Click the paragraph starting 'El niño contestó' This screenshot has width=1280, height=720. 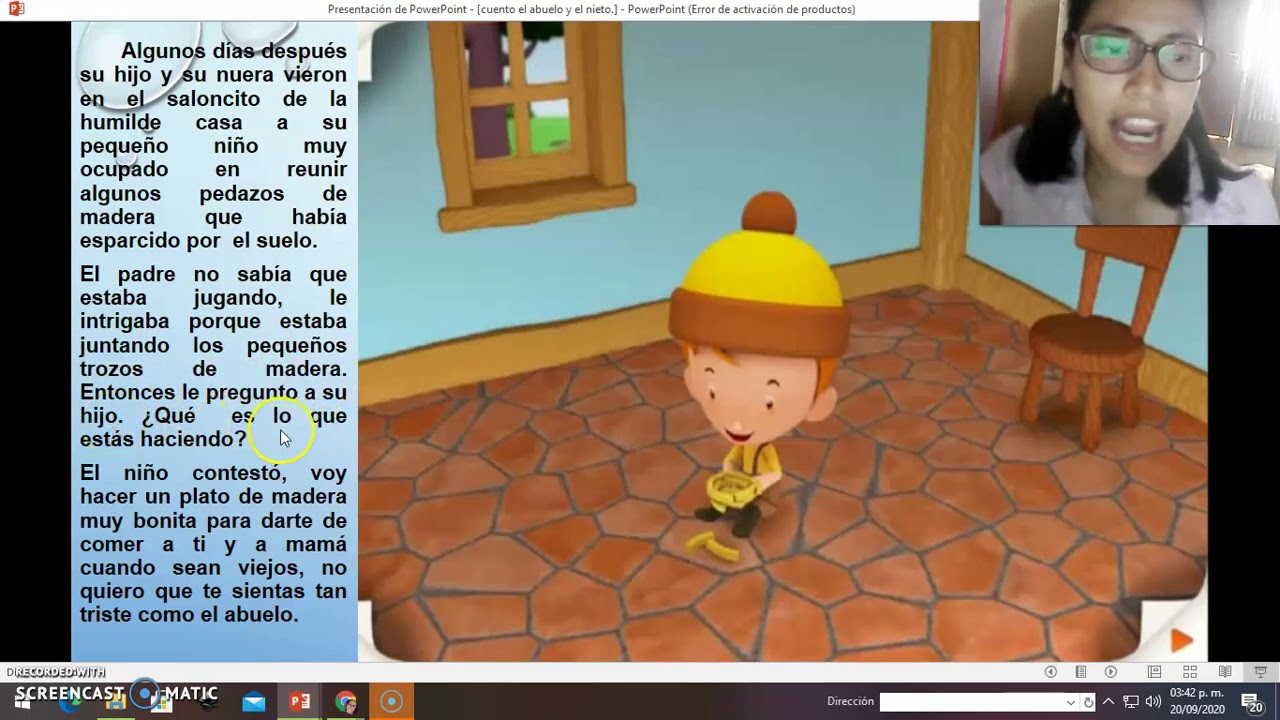[213, 543]
